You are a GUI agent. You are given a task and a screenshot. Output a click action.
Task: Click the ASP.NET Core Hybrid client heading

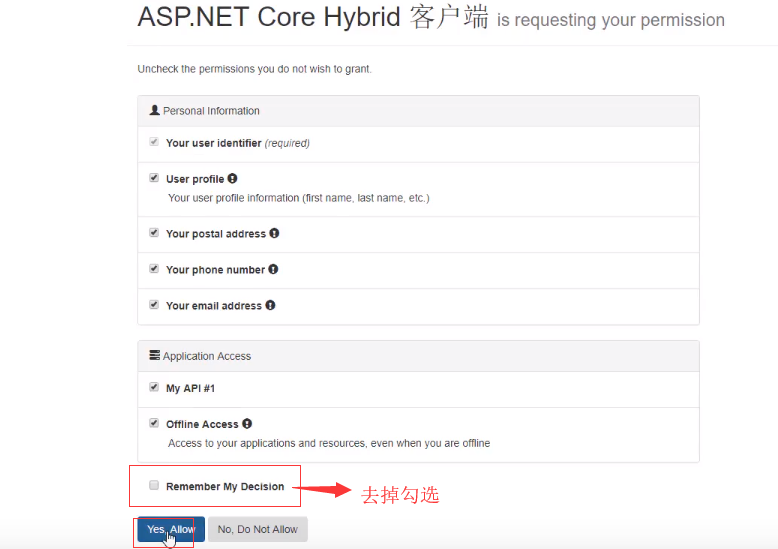(x=313, y=17)
